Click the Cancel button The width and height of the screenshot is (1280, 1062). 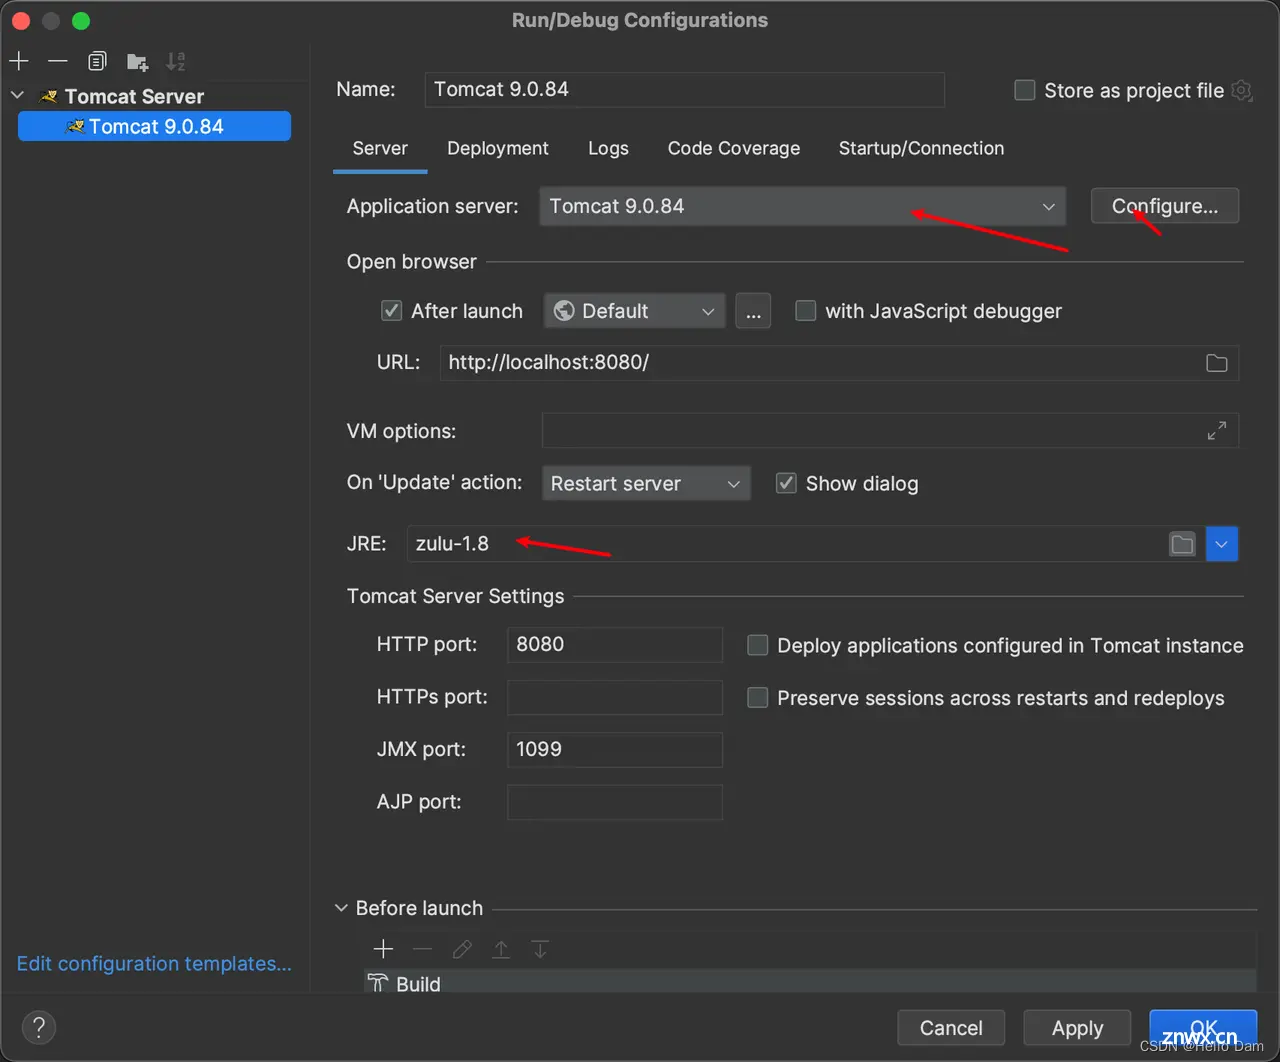click(x=951, y=1028)
